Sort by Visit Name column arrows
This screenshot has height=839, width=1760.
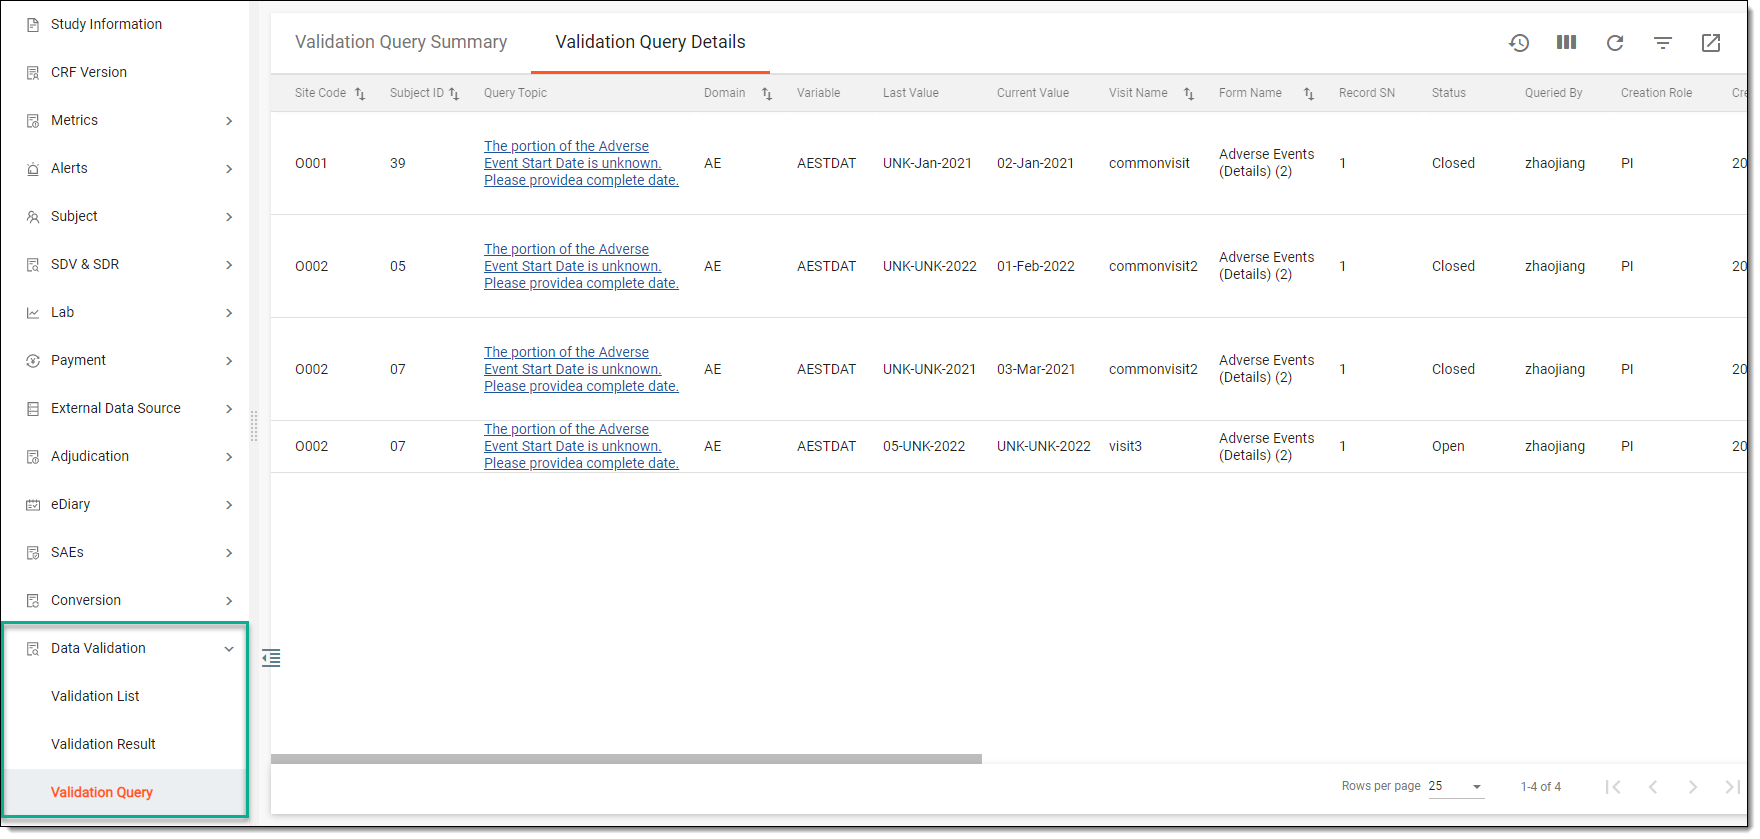click(1189, 94)
